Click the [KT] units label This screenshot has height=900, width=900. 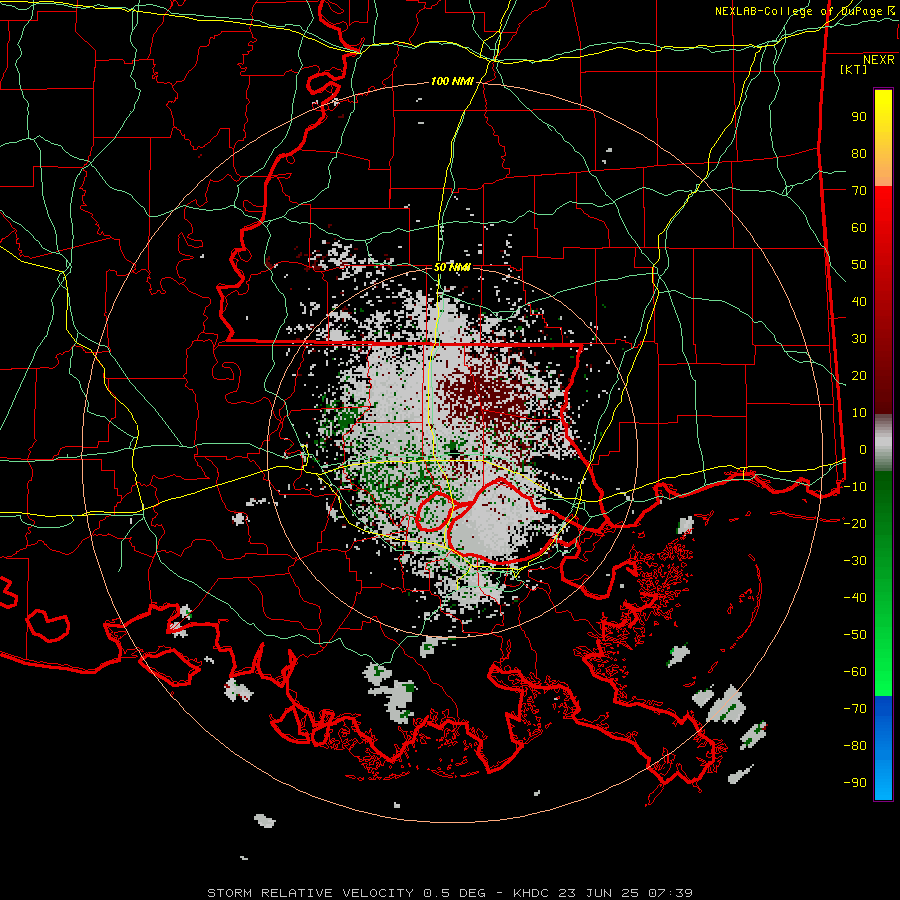point(853,69)
